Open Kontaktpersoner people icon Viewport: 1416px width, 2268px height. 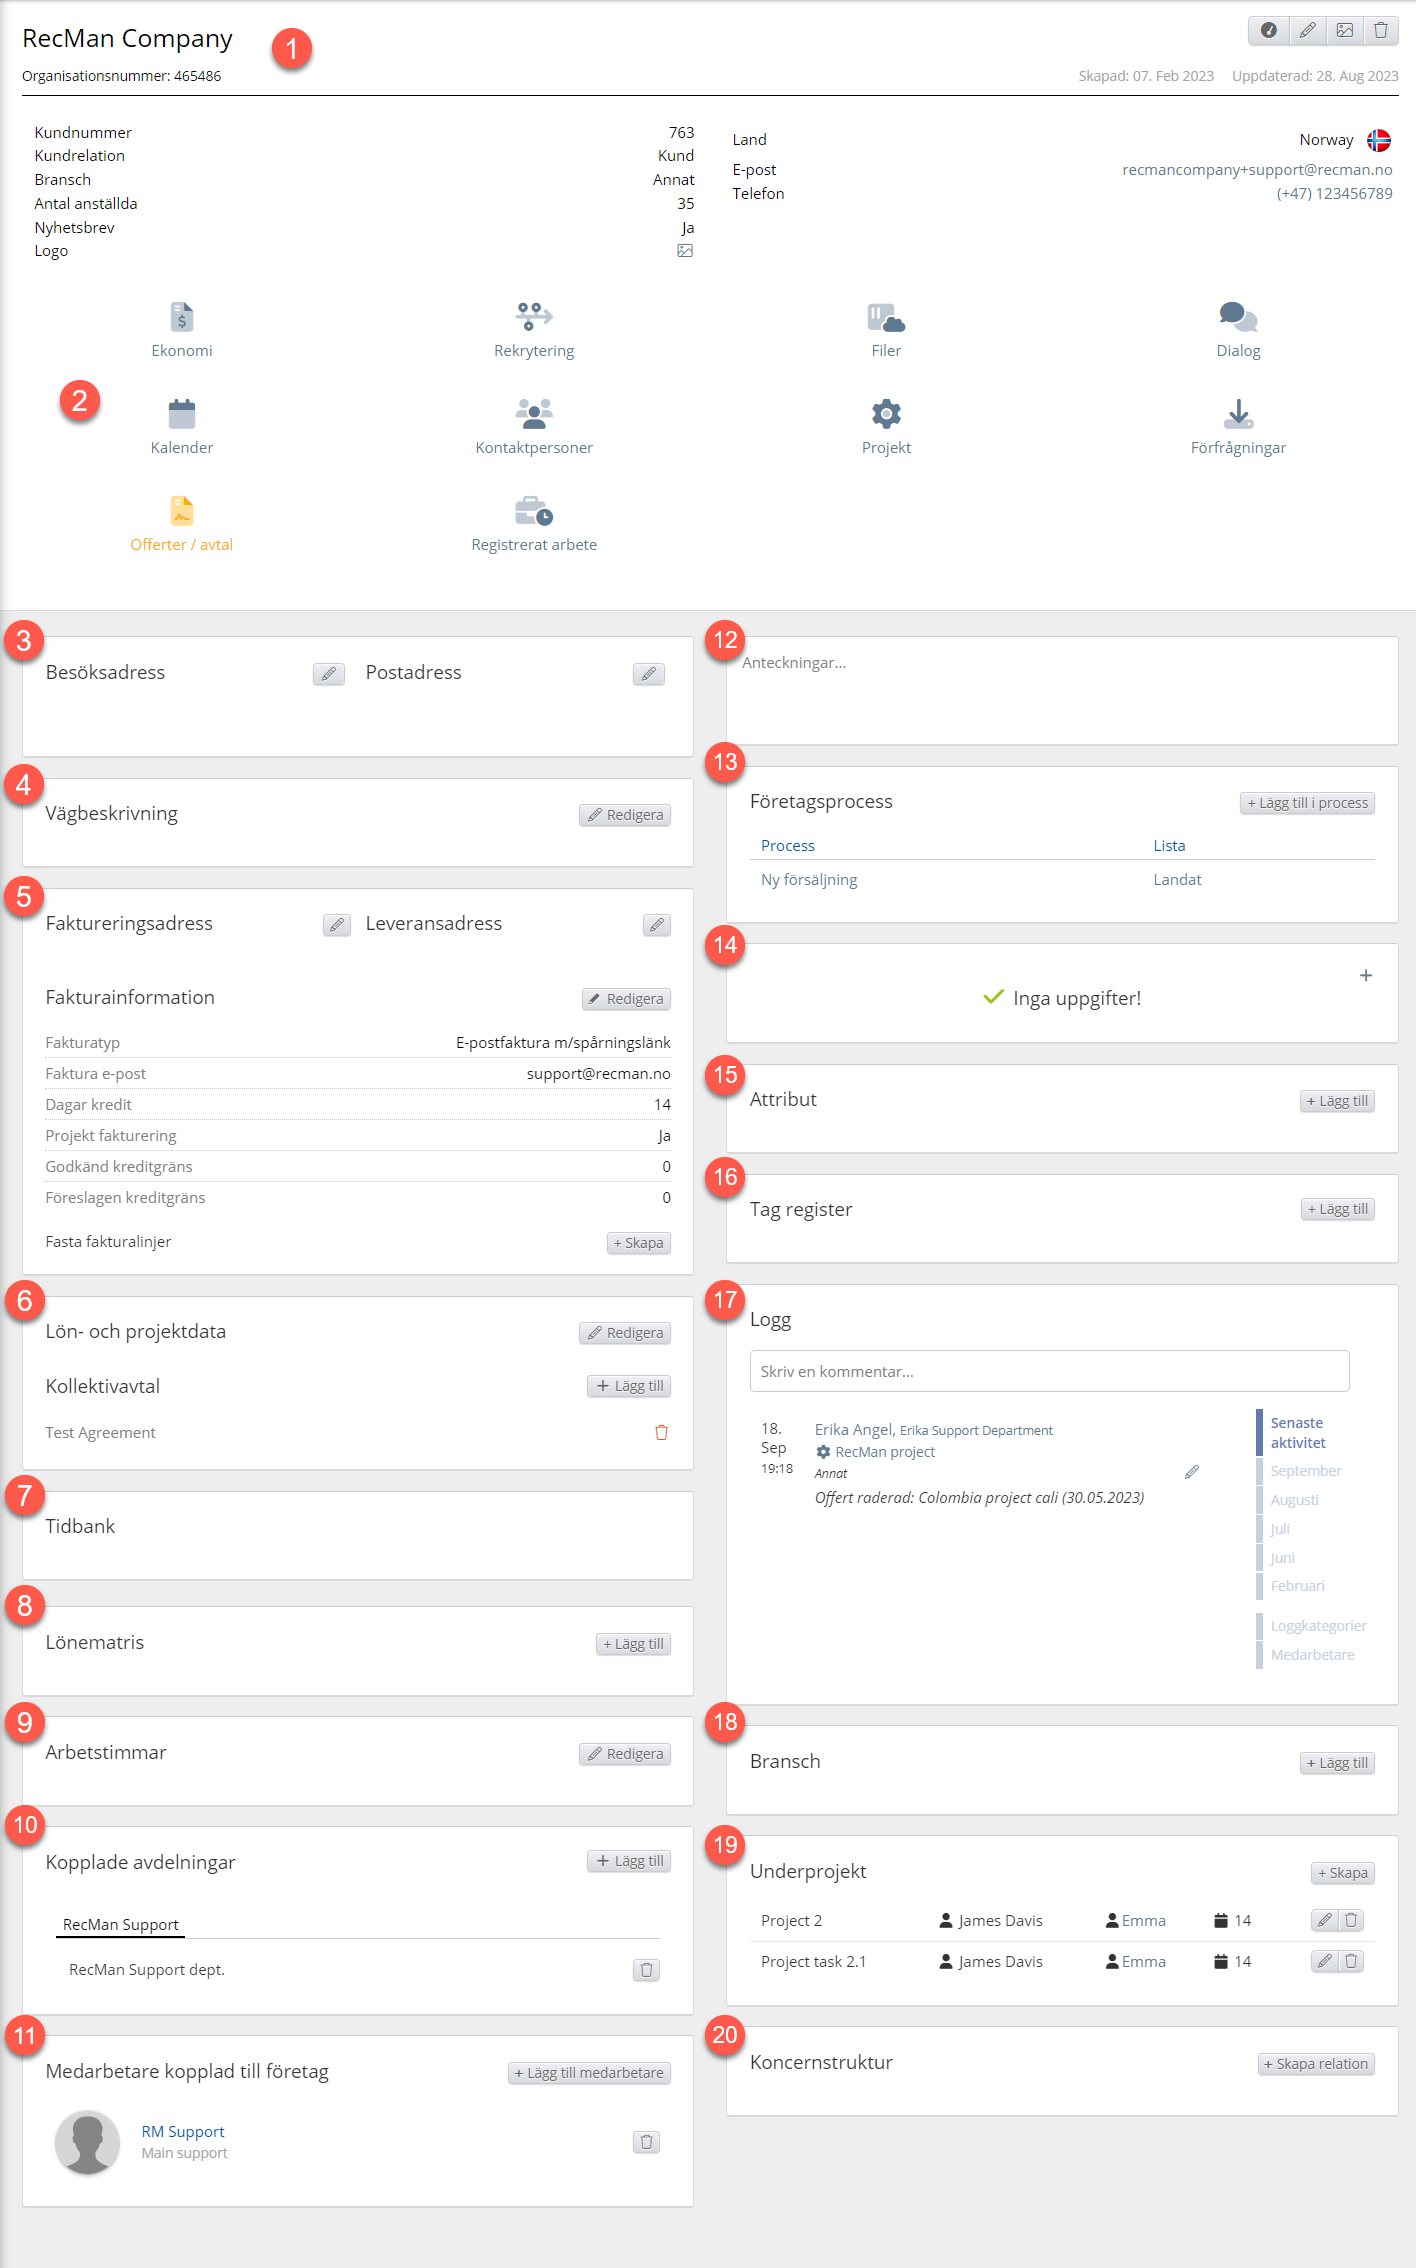pyautogui.click(x=534, y=415)
